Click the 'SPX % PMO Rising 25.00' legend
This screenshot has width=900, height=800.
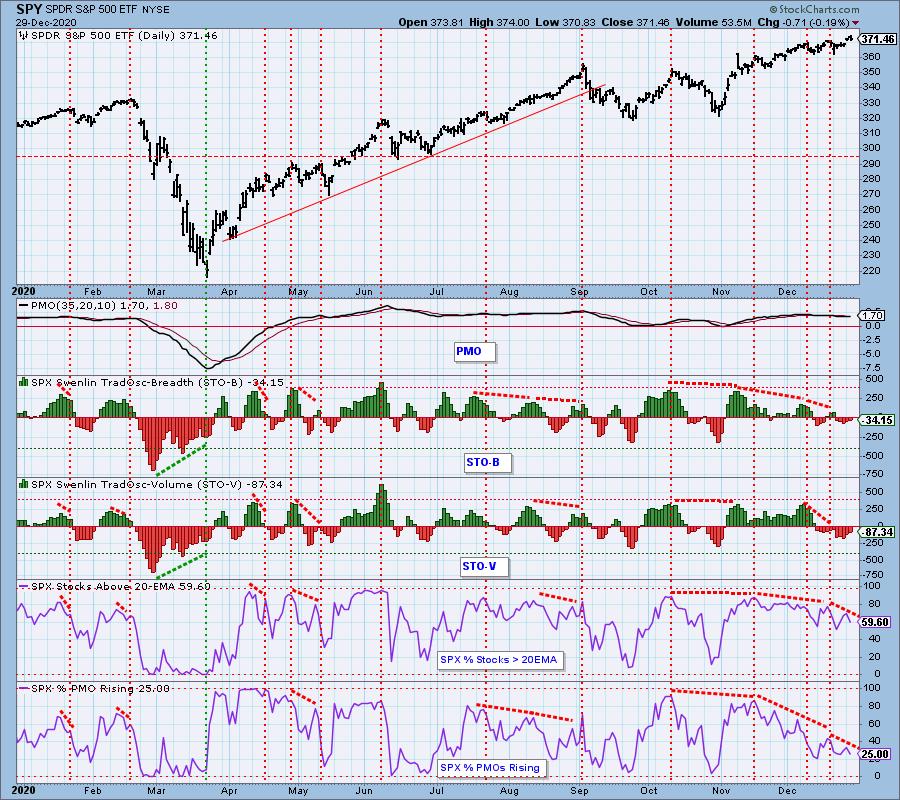click(100, 688)
